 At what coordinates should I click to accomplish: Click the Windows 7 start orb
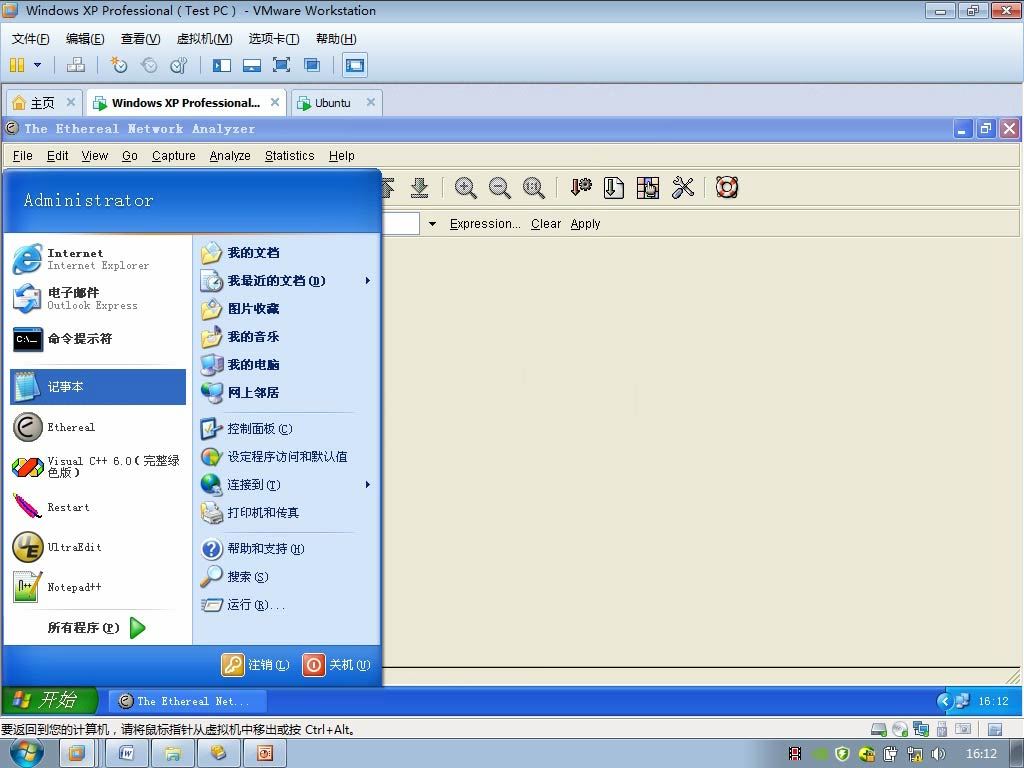(27, 753)
